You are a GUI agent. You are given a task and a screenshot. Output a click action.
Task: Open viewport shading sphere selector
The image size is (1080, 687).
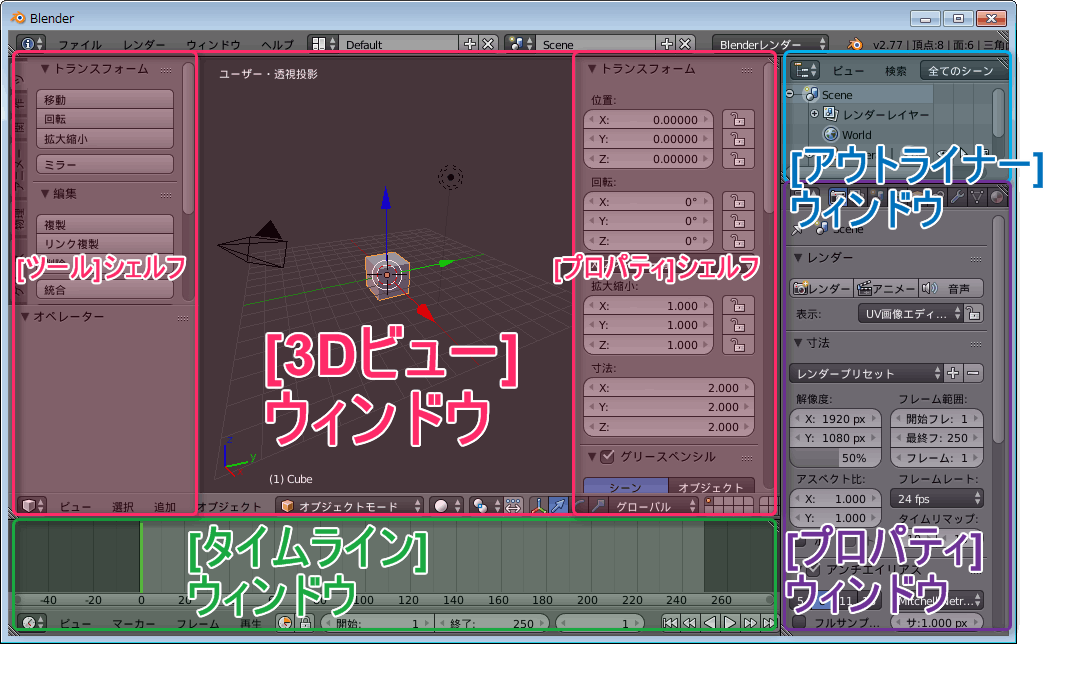click(447, 506)
